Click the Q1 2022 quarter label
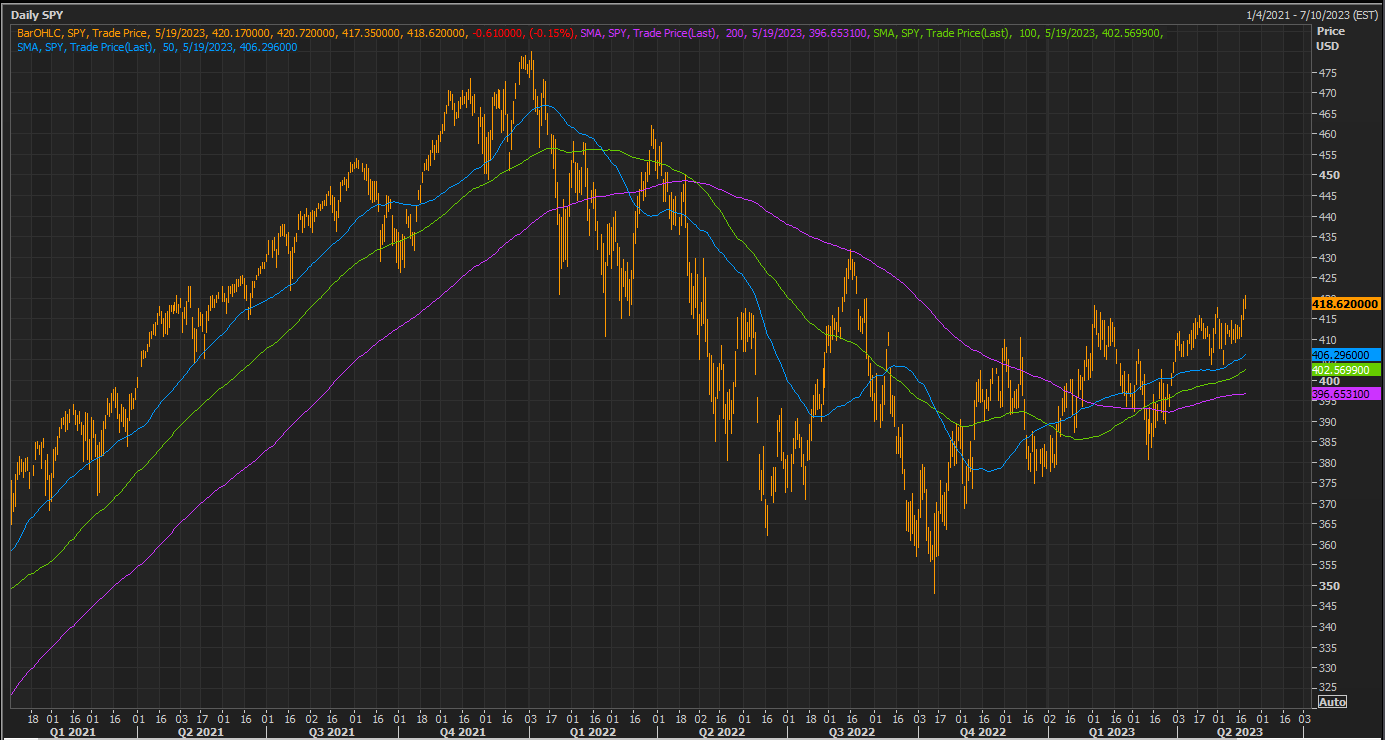1385x740 pixels. pos(591,732)
